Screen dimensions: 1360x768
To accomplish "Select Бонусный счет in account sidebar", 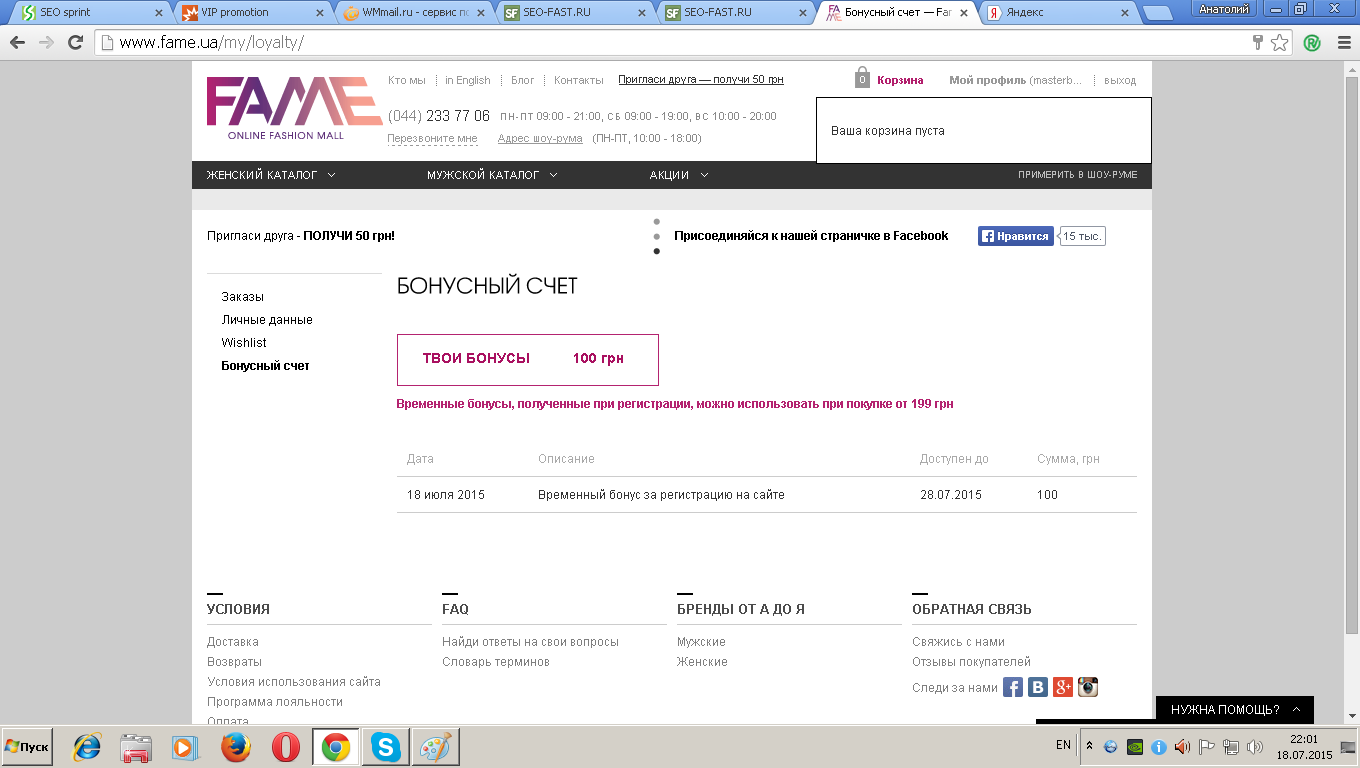I will click(x=266, y=366).
